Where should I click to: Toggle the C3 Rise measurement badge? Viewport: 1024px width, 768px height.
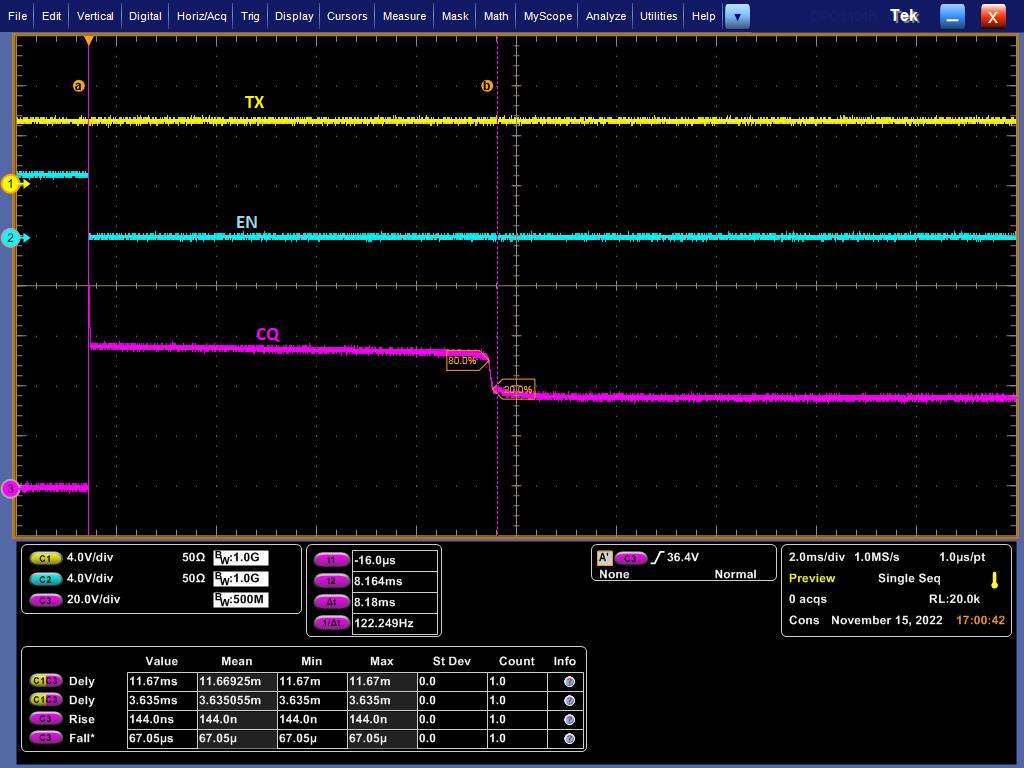pos(45,719)
